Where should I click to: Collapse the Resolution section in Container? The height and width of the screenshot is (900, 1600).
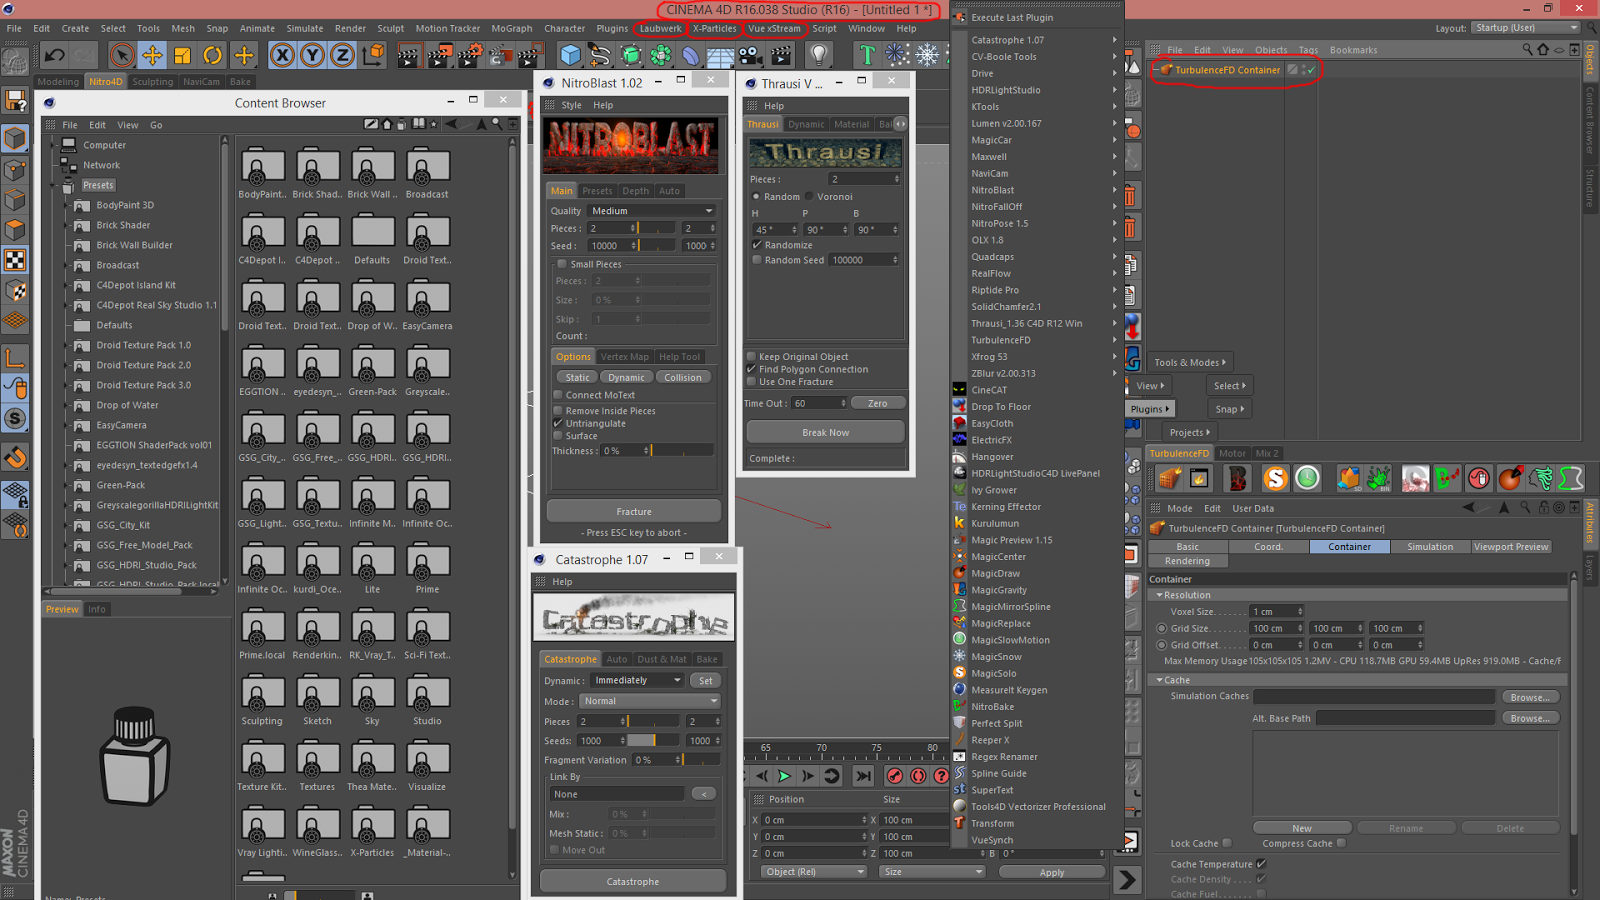pyautogui.click(x=1159, y=595)
